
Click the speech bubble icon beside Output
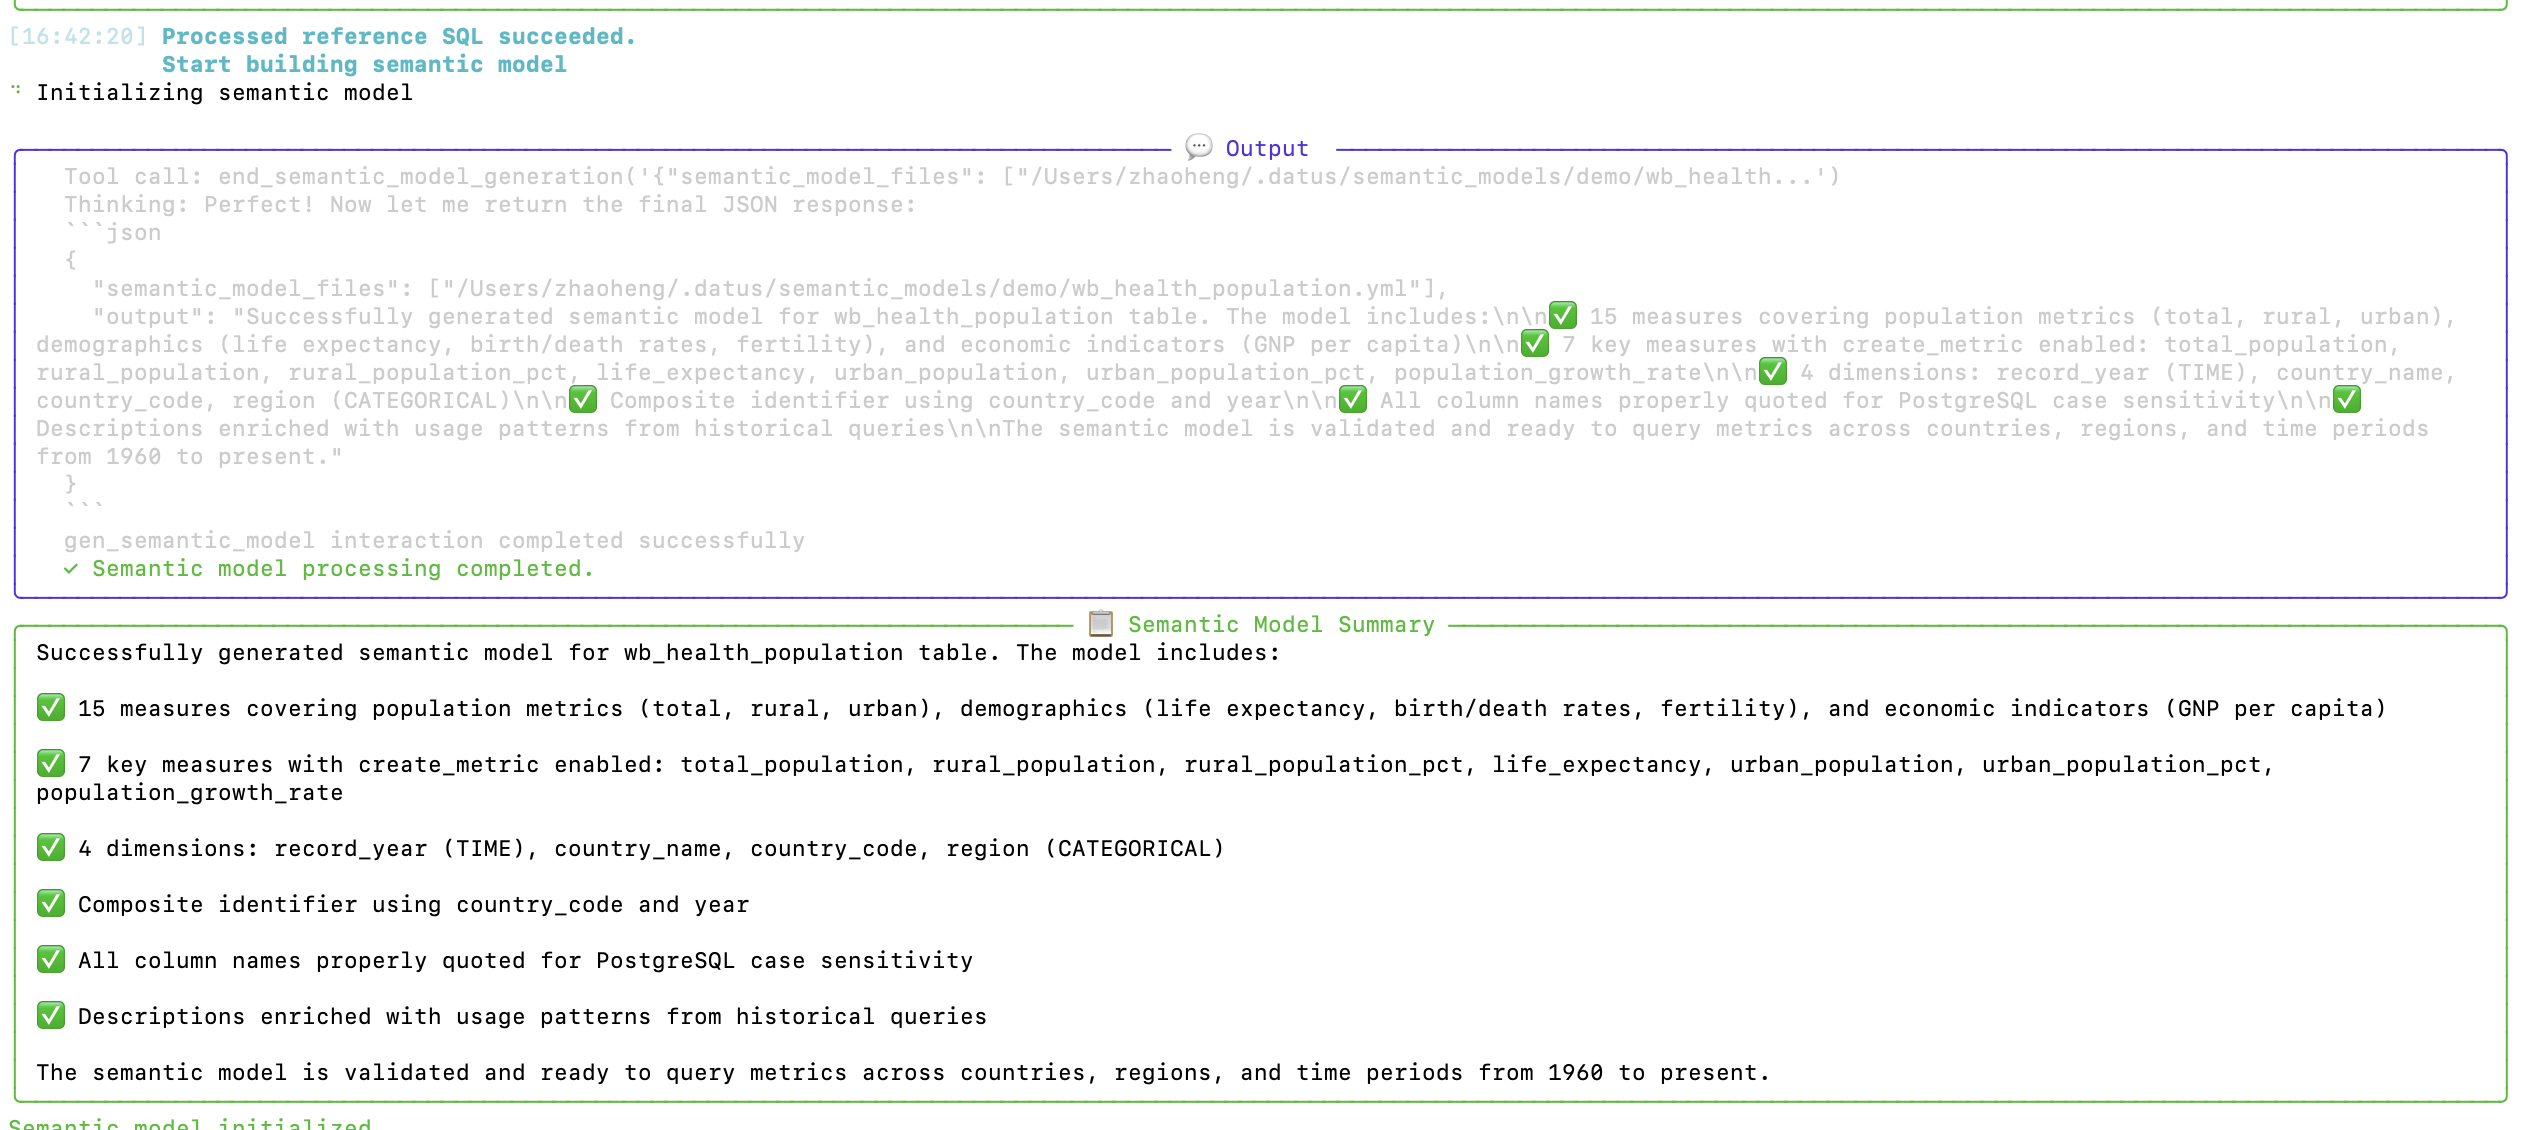(x=1198, y=148)
